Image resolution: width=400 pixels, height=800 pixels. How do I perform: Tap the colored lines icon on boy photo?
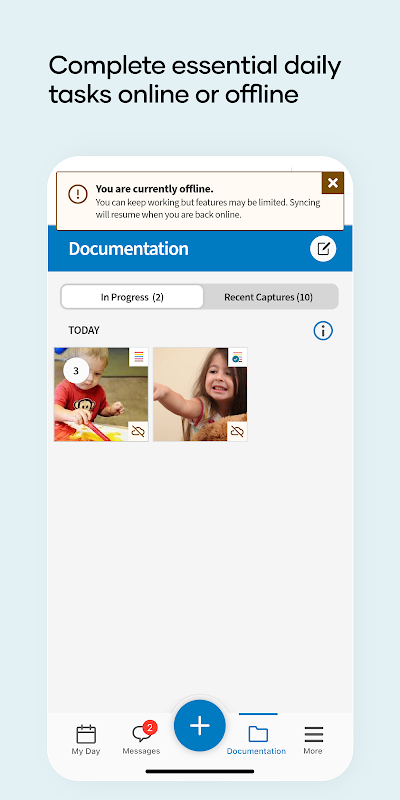pos(139,357)
